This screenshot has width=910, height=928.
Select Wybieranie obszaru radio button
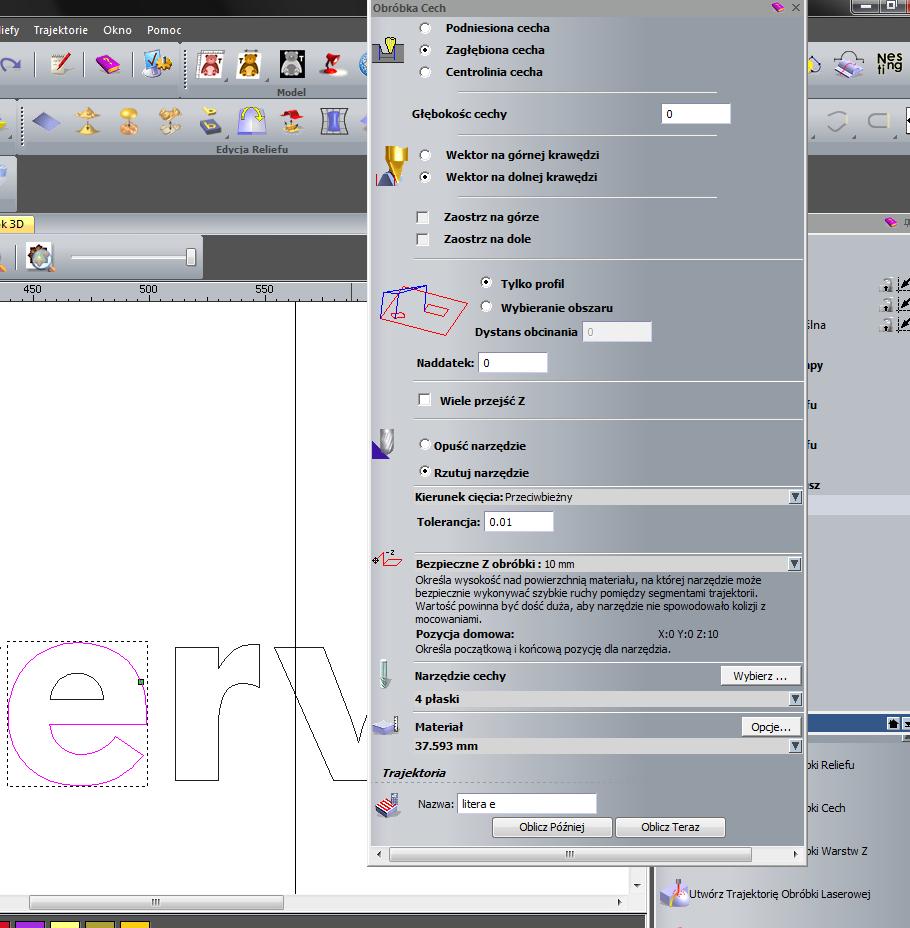486,307
